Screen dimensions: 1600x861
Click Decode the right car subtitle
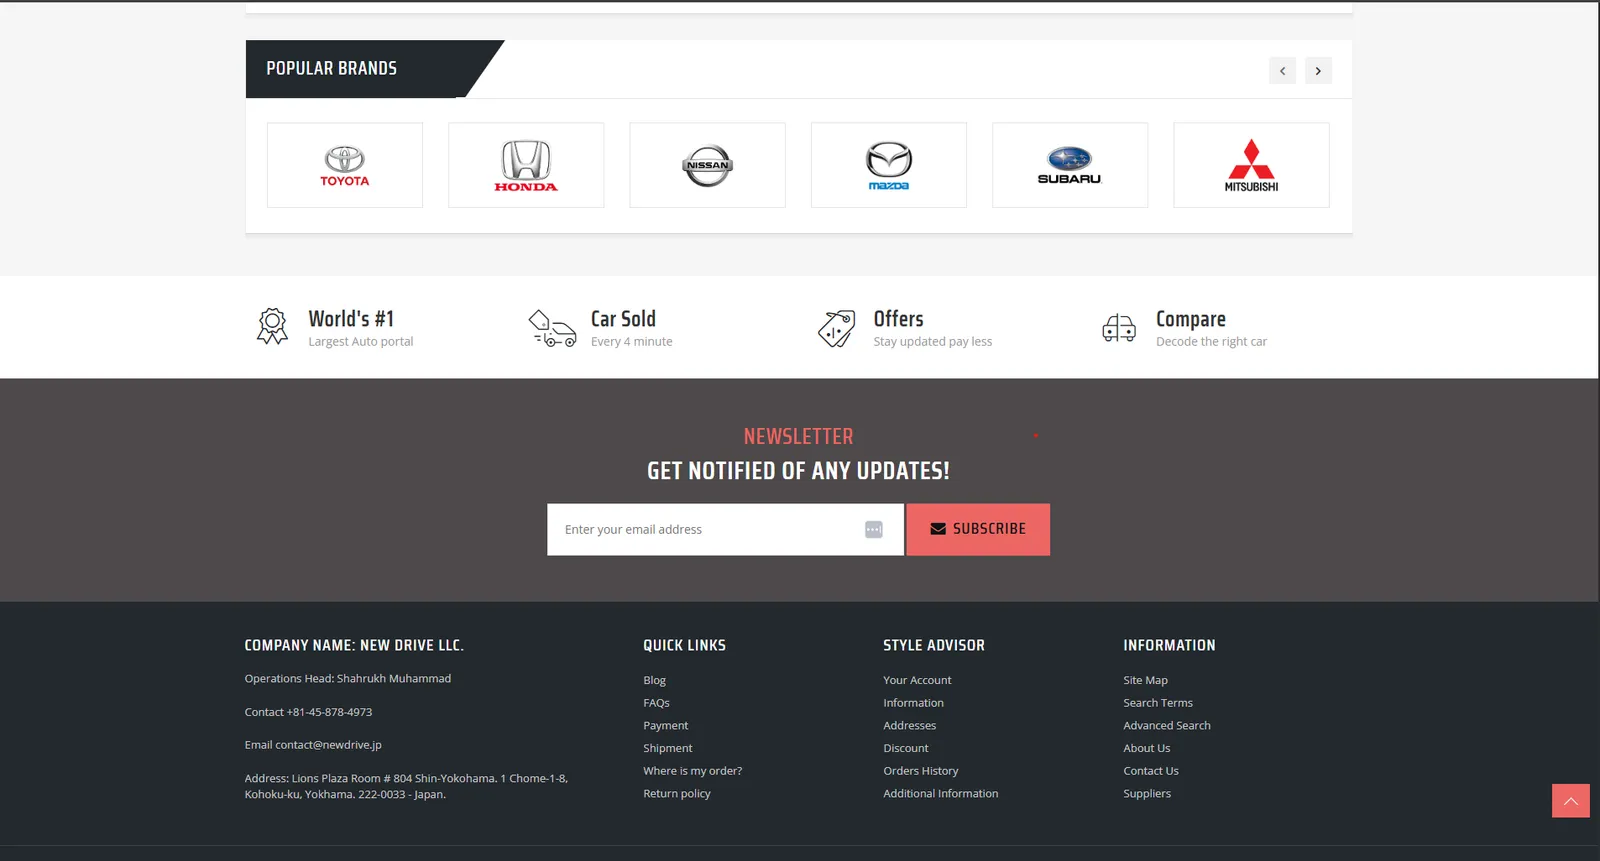[x=1211, y=342]
